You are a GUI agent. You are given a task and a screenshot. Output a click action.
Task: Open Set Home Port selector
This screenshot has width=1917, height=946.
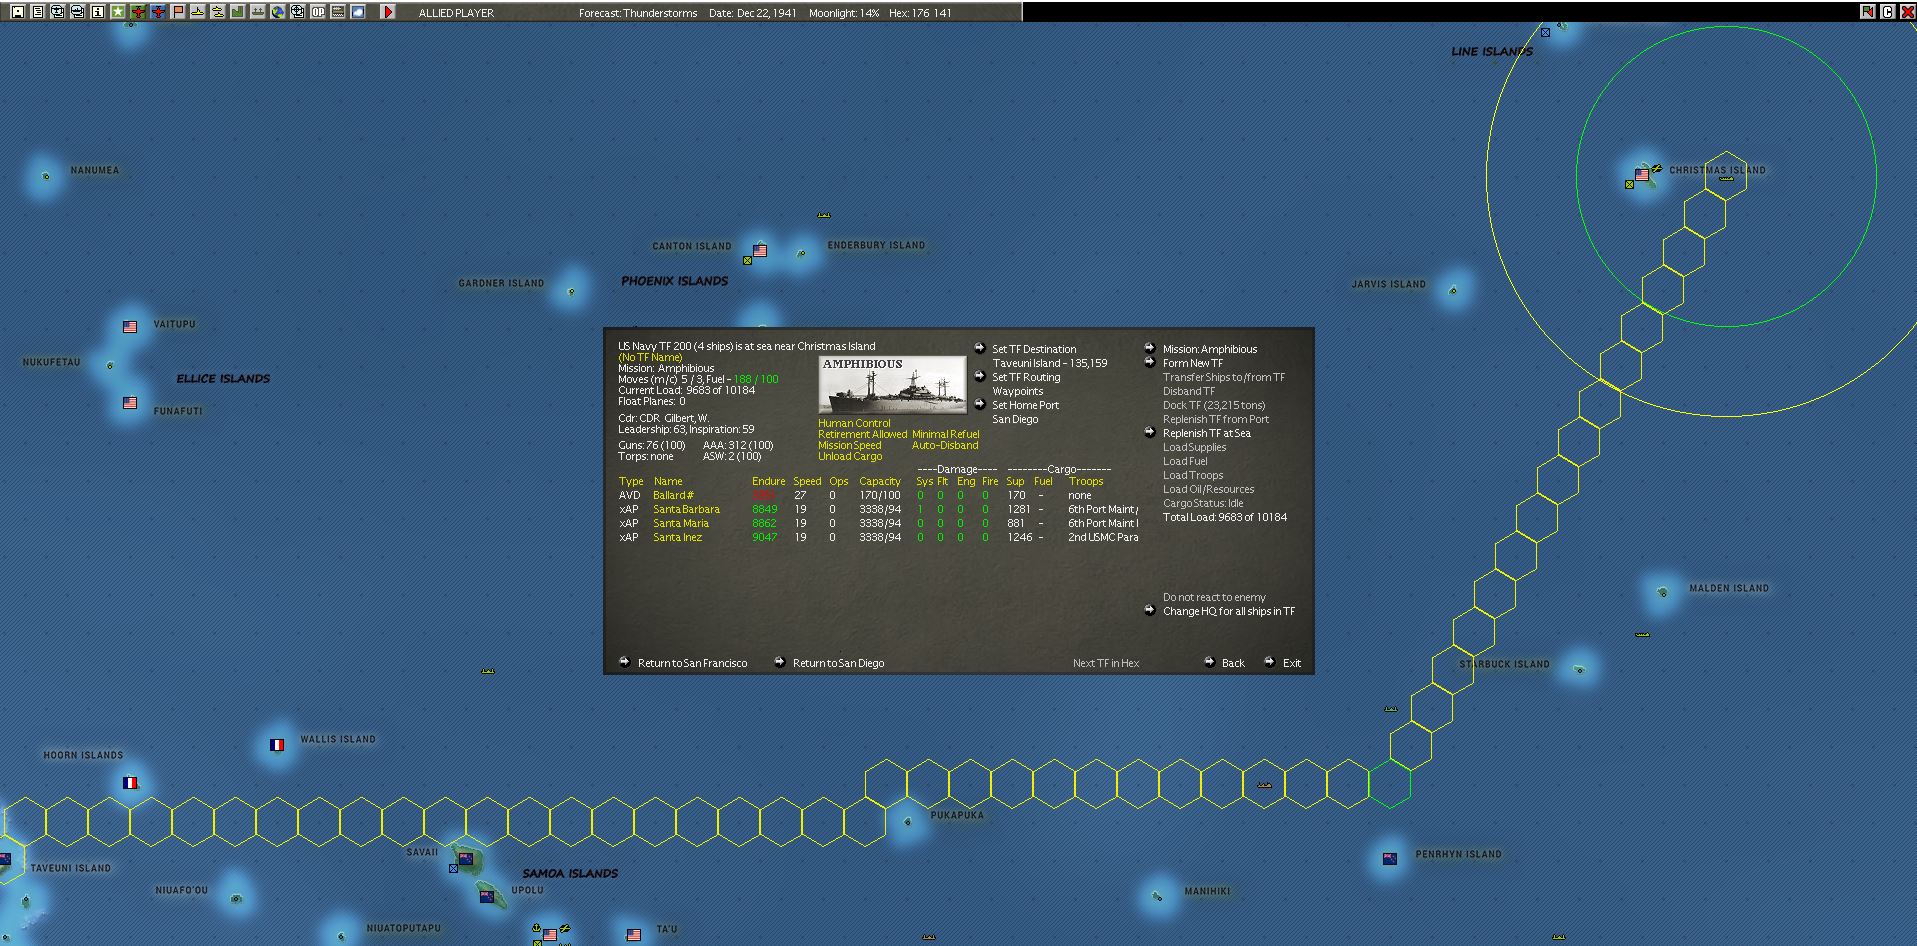(1025, 405)
